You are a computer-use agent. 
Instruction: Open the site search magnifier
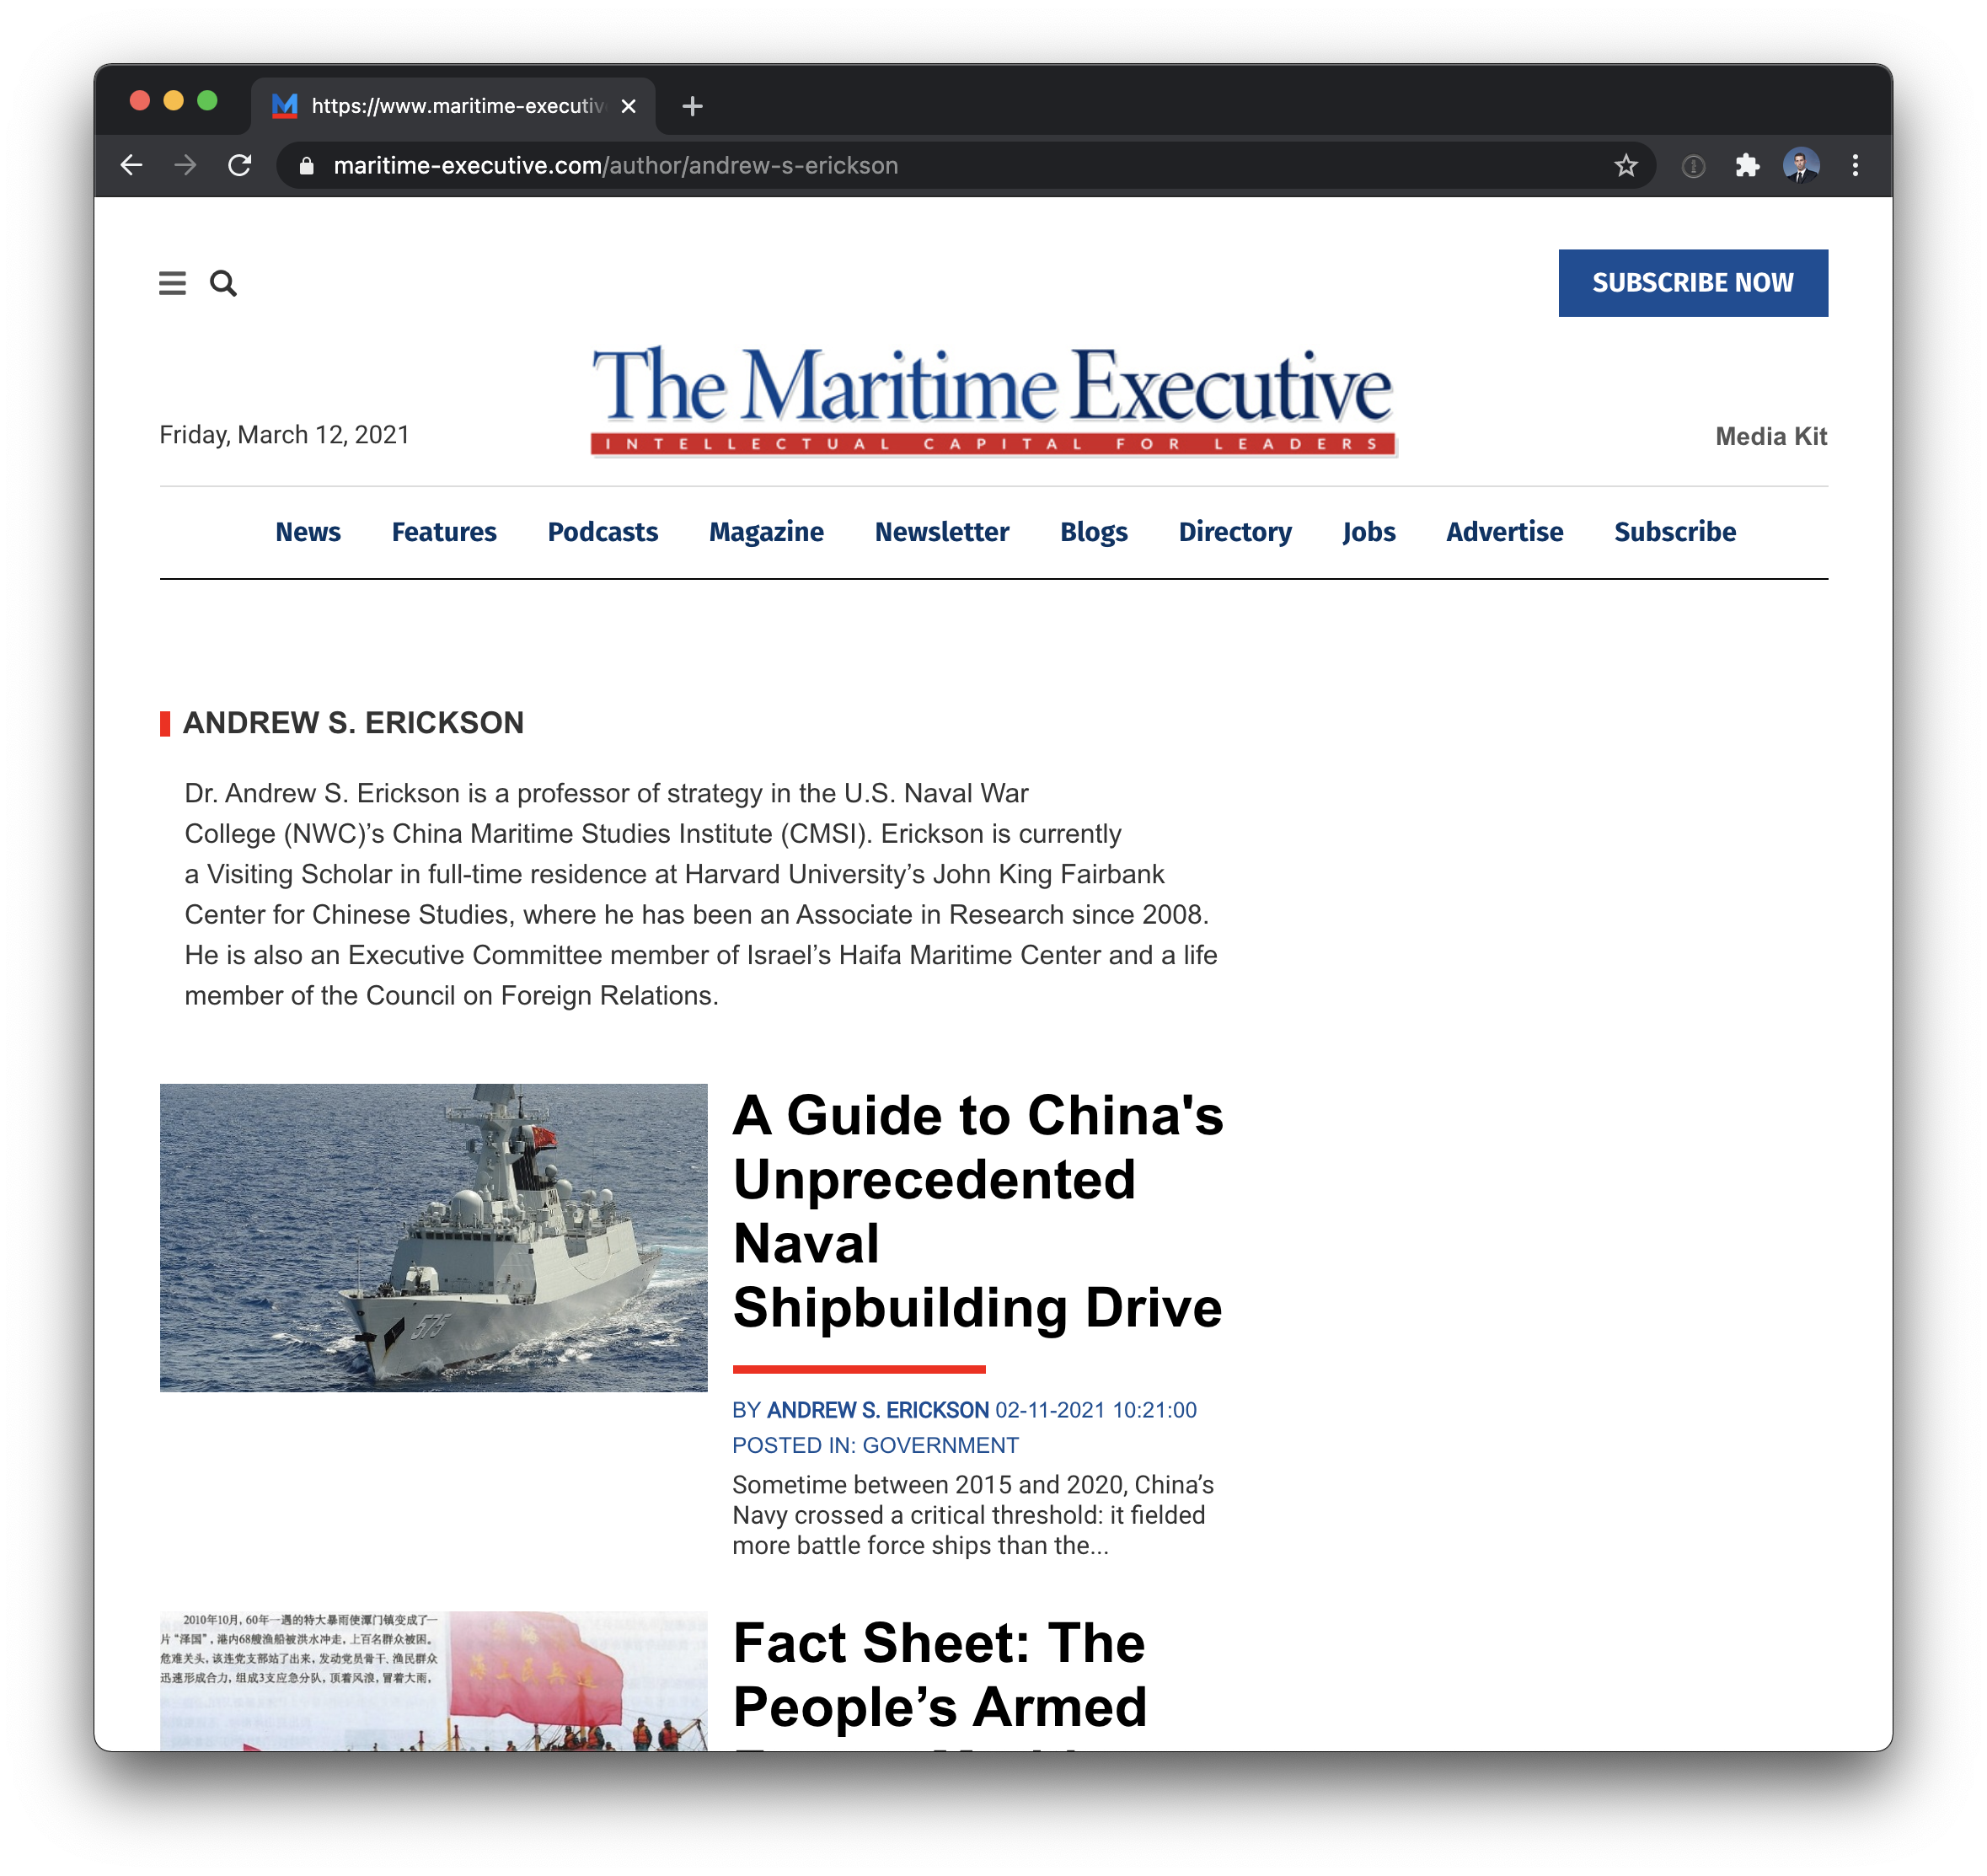tap(223, 284)
